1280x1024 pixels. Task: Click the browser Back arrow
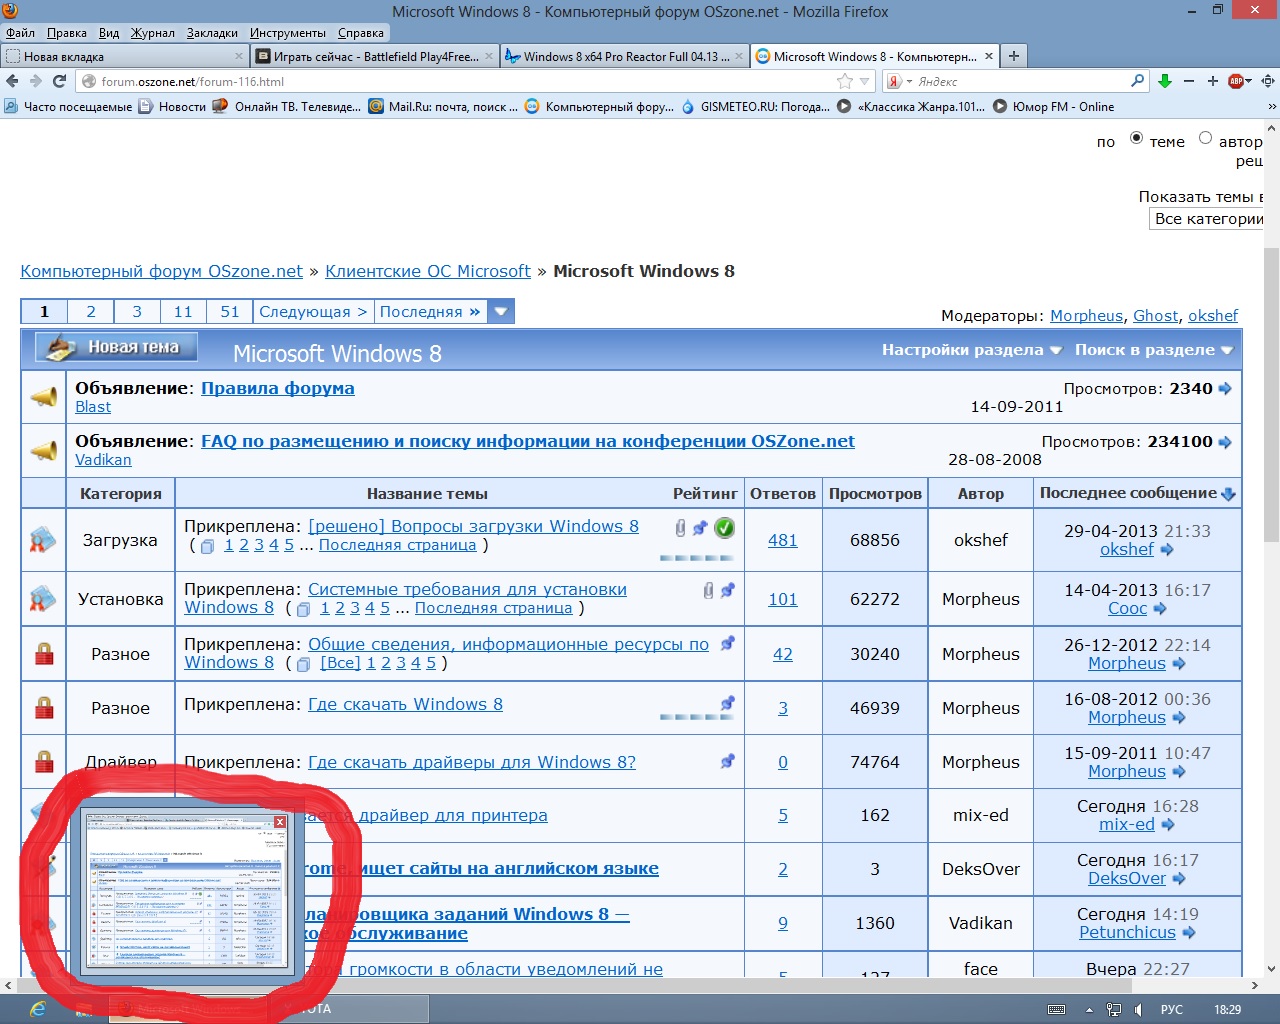coord(13,81)
